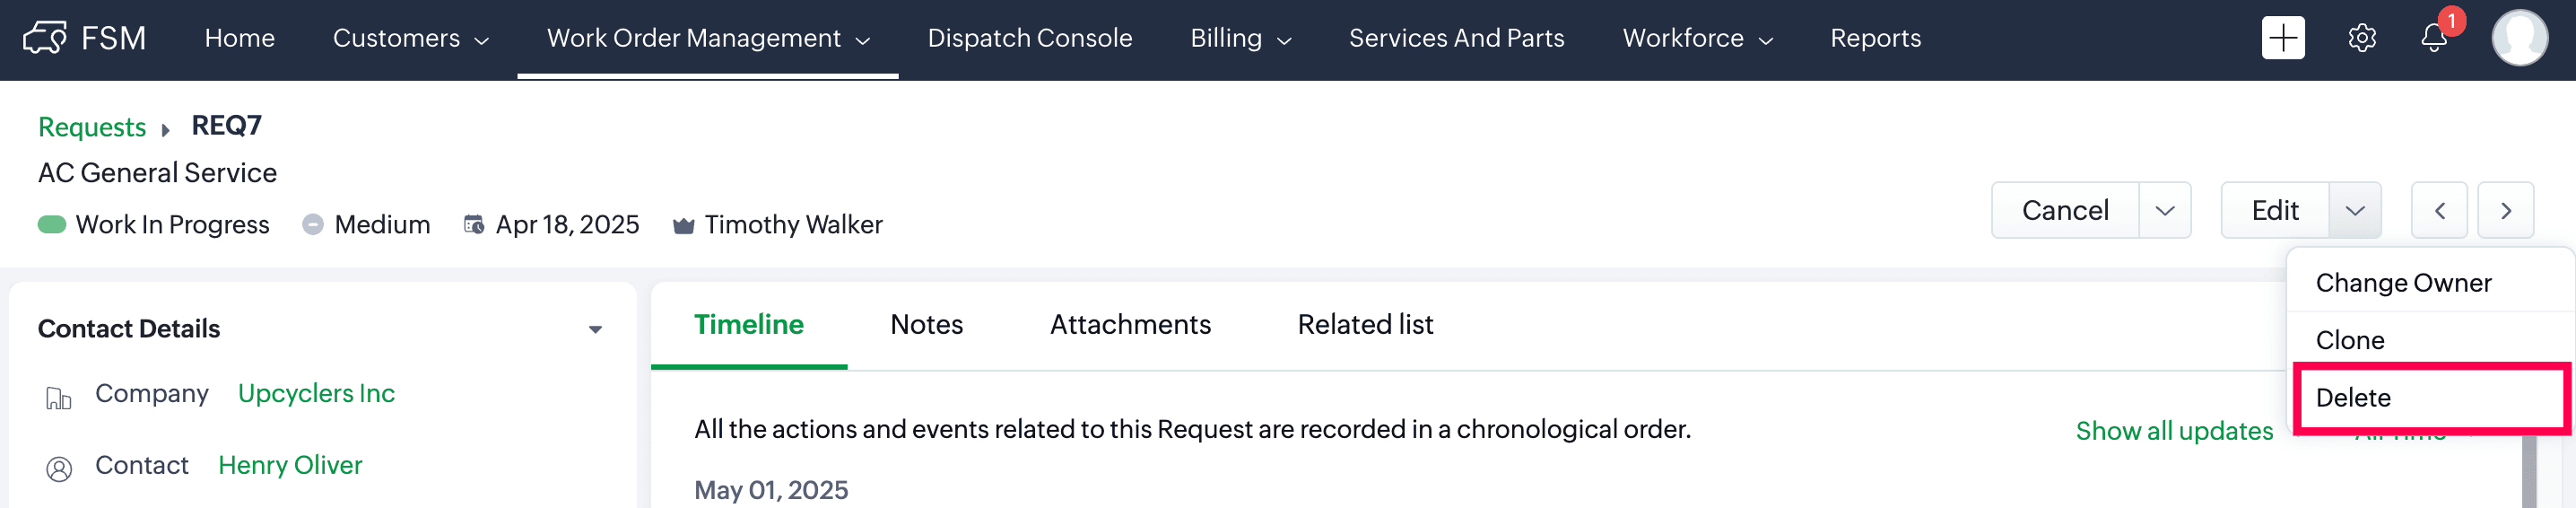Image resolution: width=2576 pixels, height=508 pixels.
Task: Select Delete from the dropdown menu
Action: click(x=2431, y=397)
